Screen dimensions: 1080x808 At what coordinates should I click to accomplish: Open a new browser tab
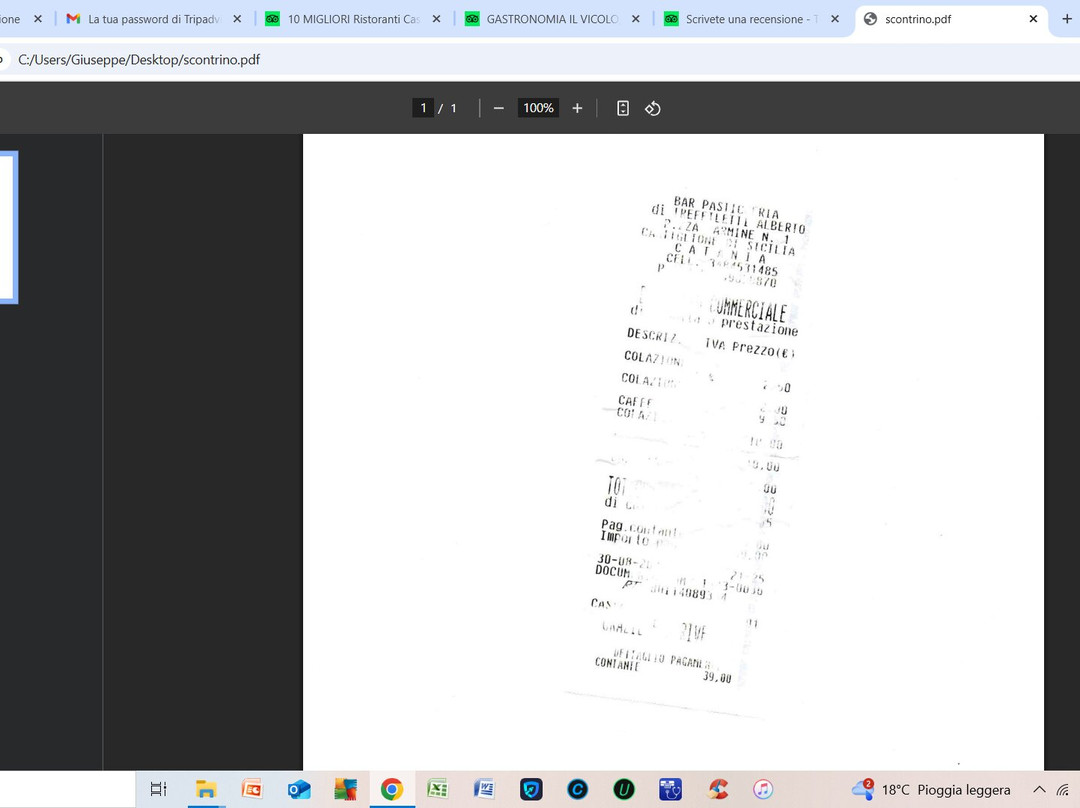[1066, 19]
